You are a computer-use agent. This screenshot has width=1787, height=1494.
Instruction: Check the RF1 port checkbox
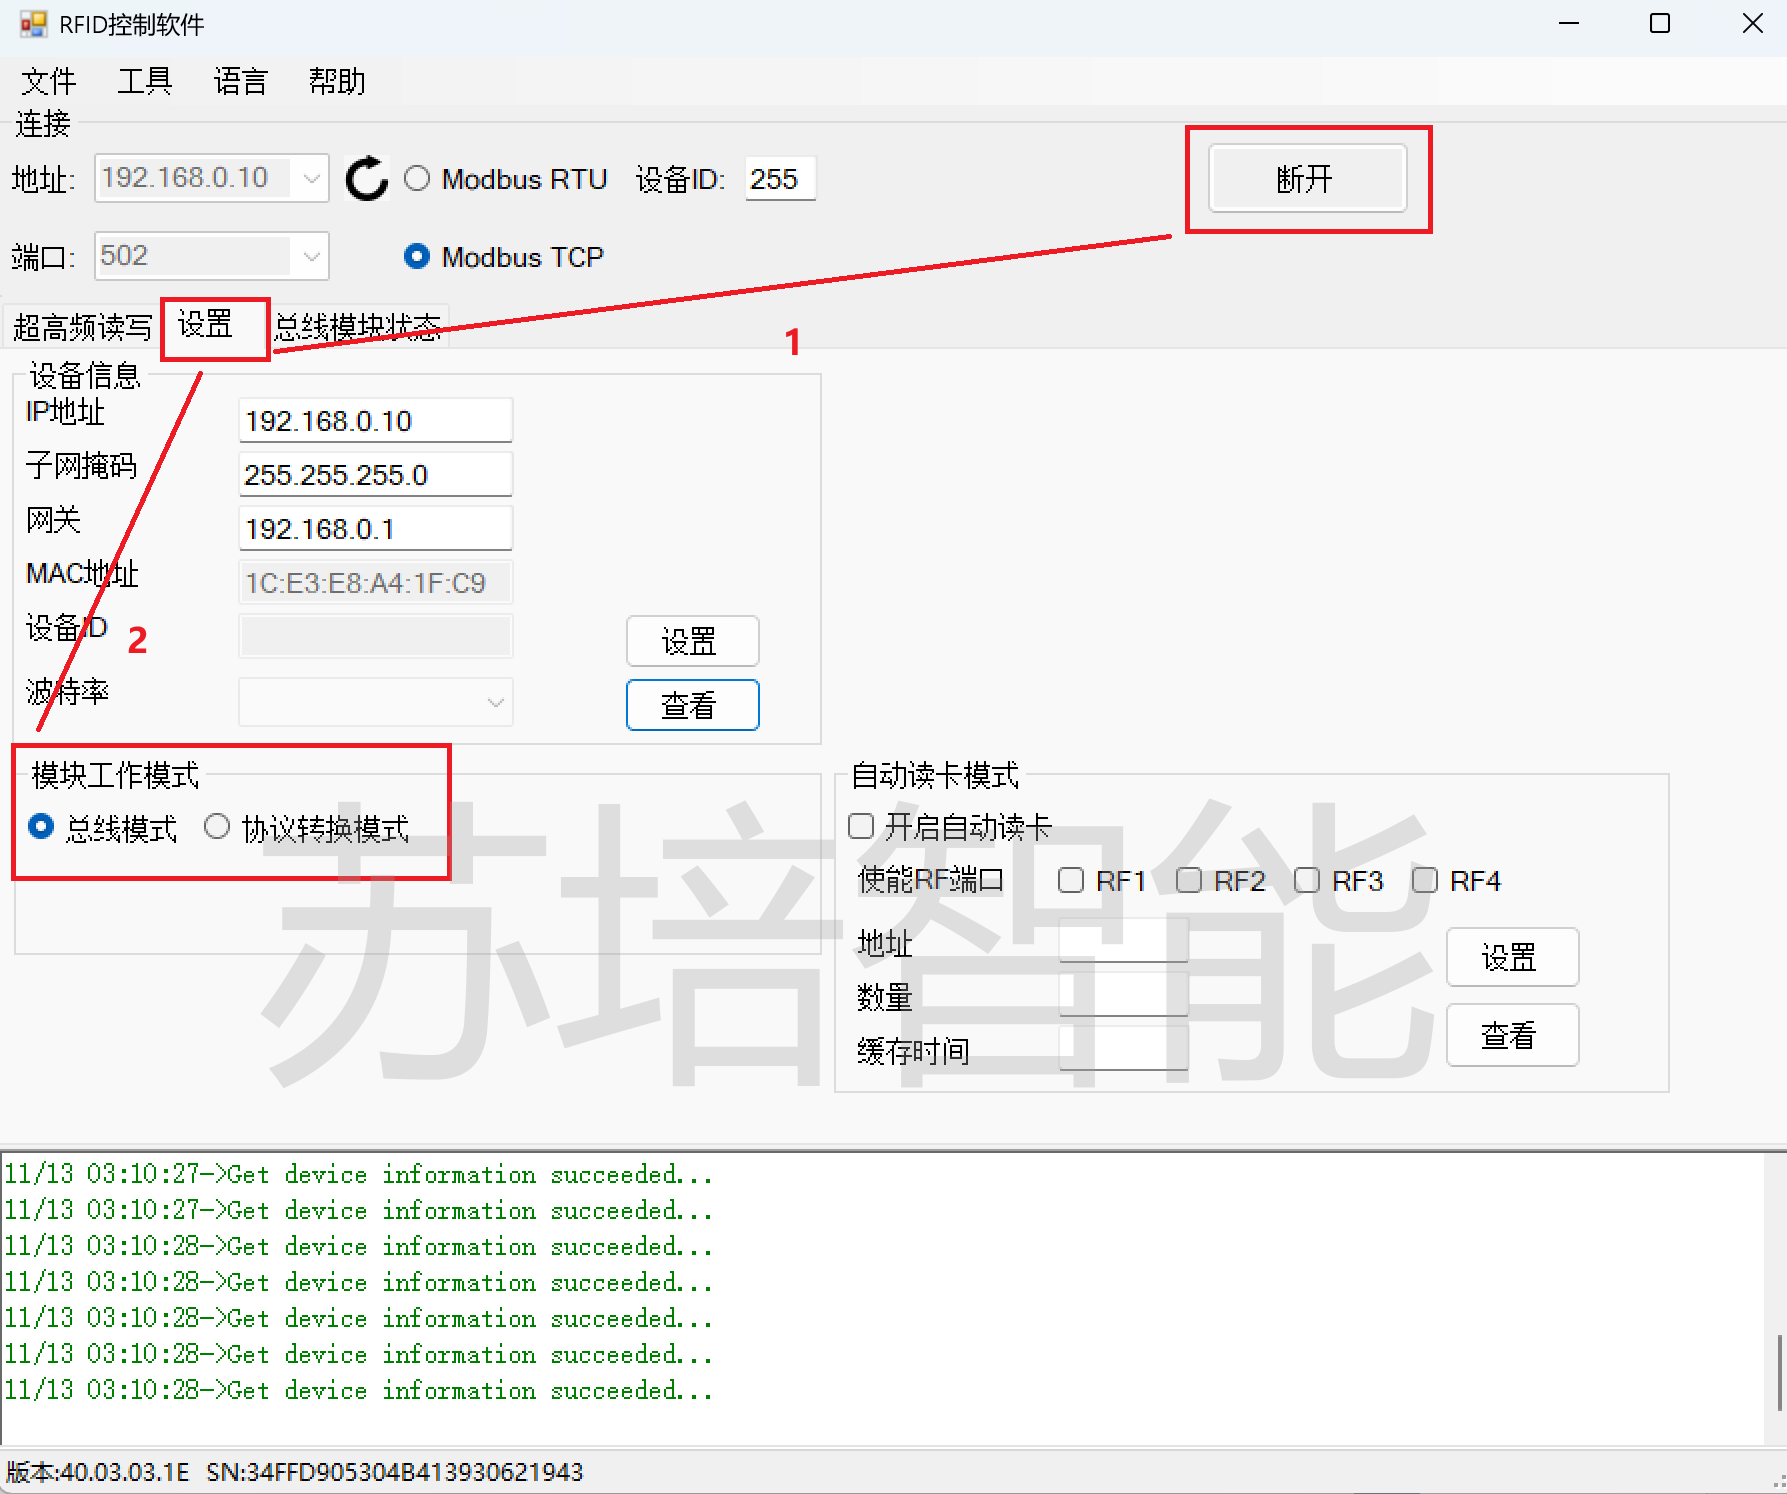tap(1071, 880)
